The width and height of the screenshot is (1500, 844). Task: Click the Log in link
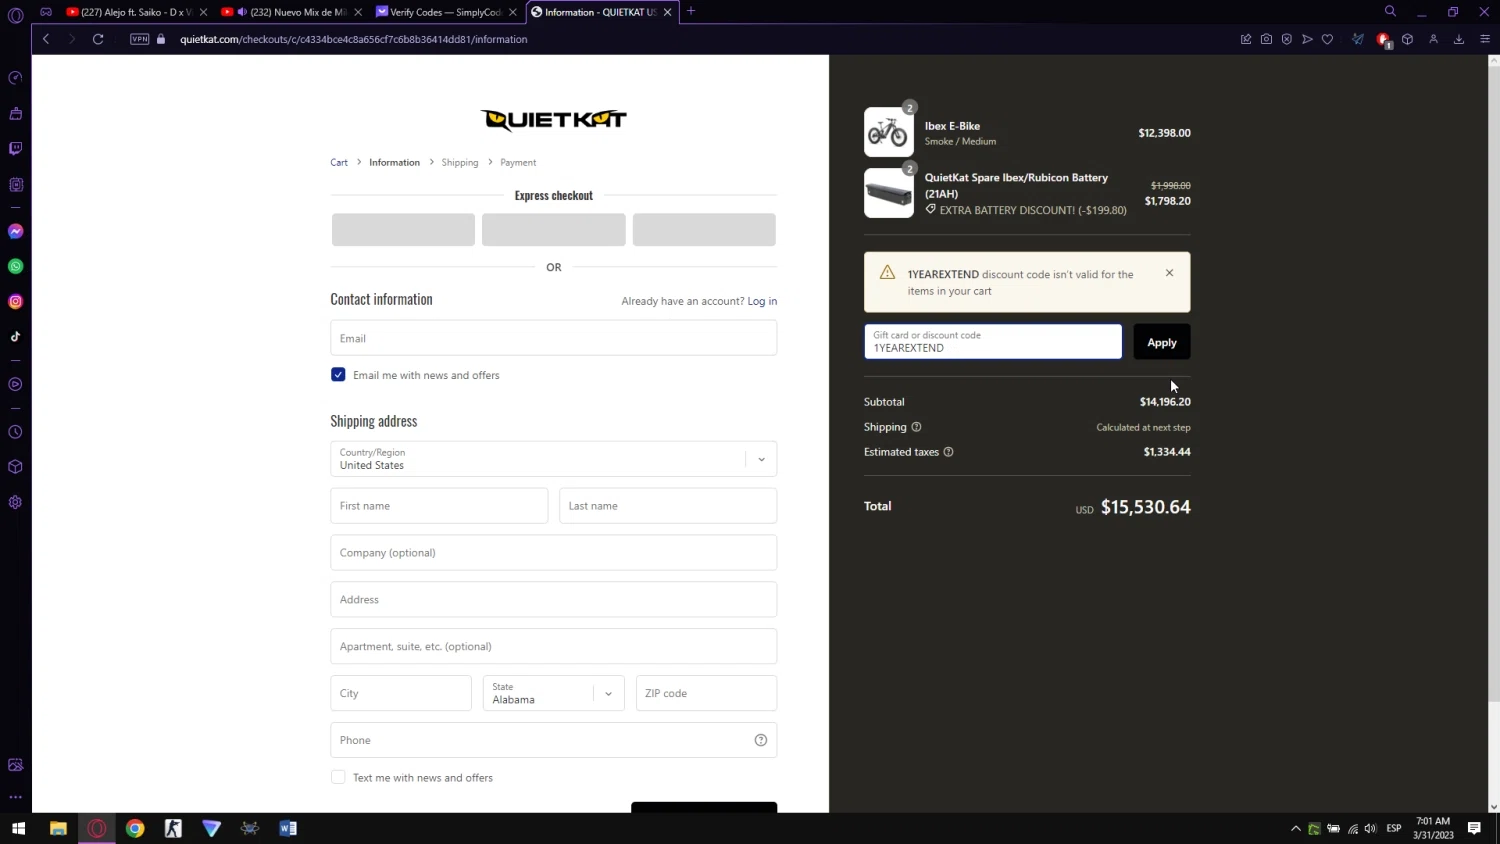762,301
